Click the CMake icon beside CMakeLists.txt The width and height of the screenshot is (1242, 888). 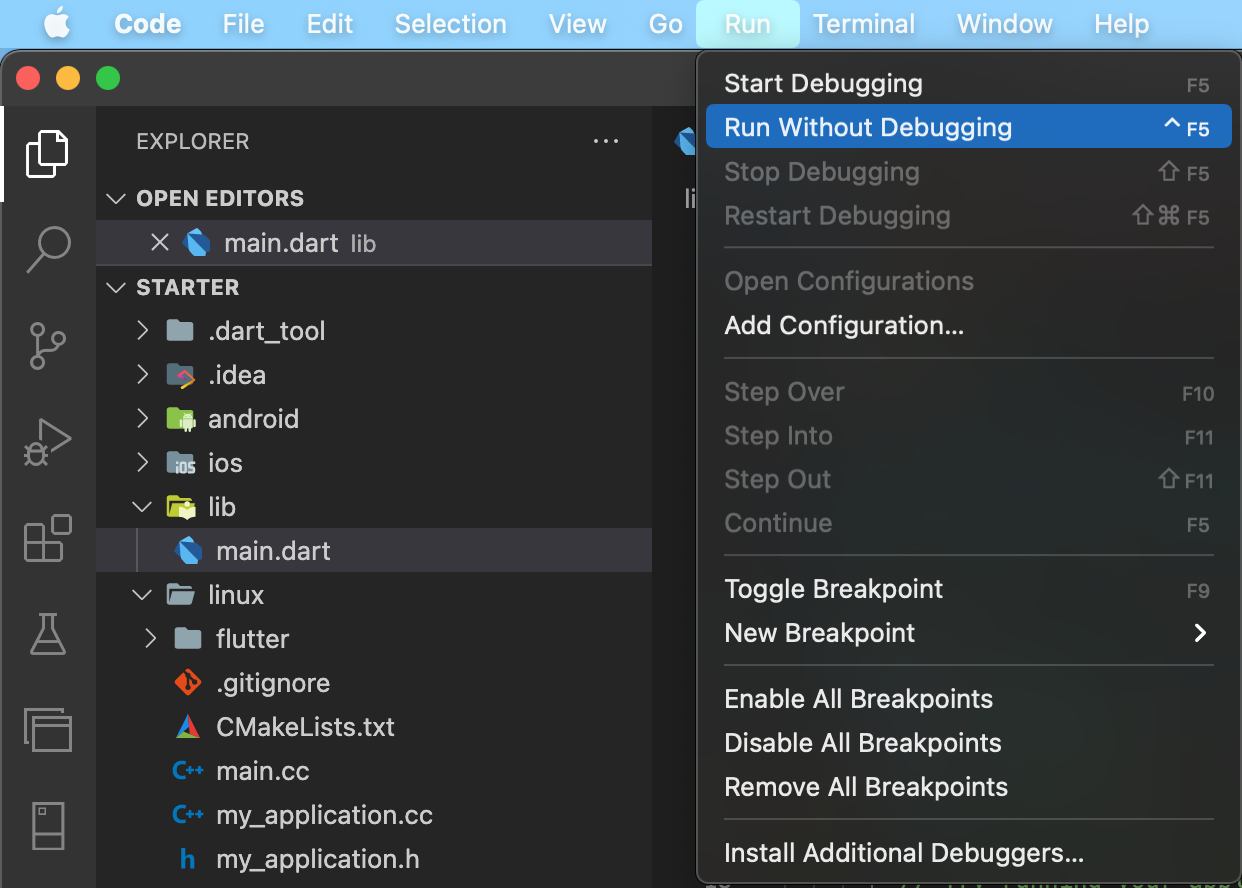coord(188,727)
